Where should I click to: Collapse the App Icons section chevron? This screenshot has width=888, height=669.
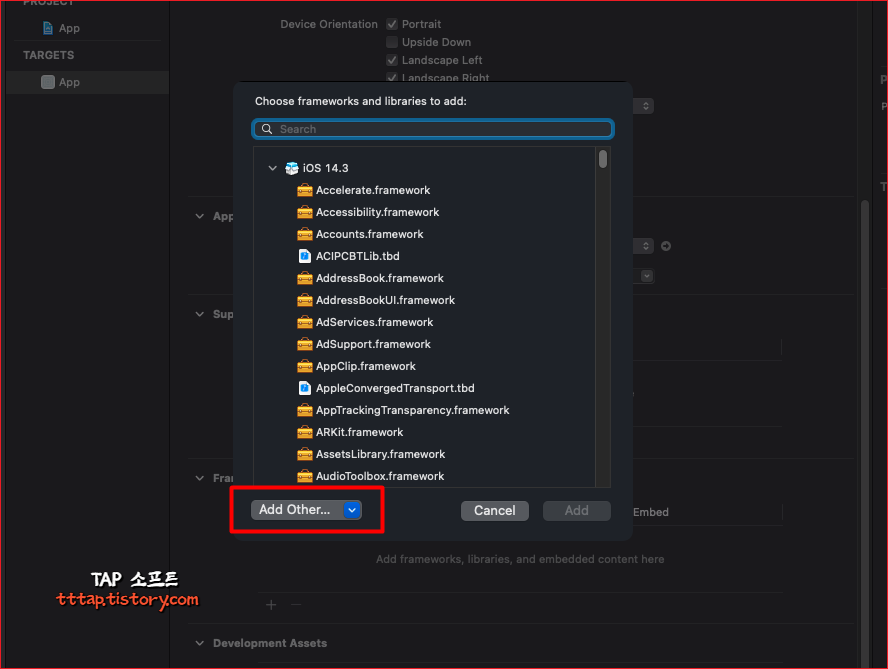[199, 216]
